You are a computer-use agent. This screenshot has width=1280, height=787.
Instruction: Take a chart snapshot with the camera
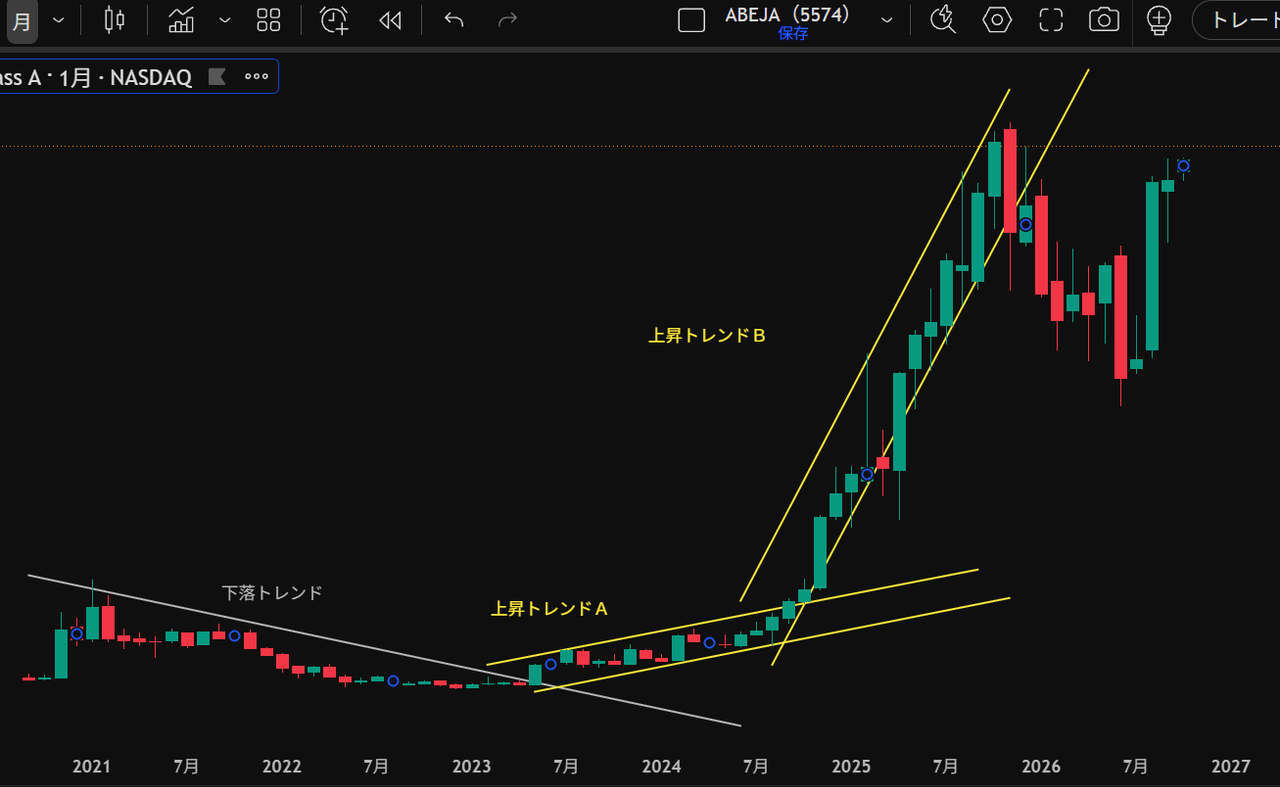click(x=1104, y=20)
